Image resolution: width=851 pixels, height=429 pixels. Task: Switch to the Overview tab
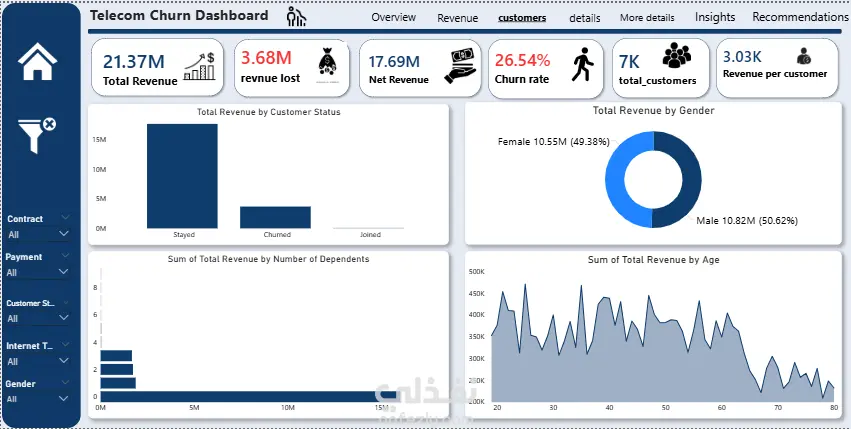393,17
